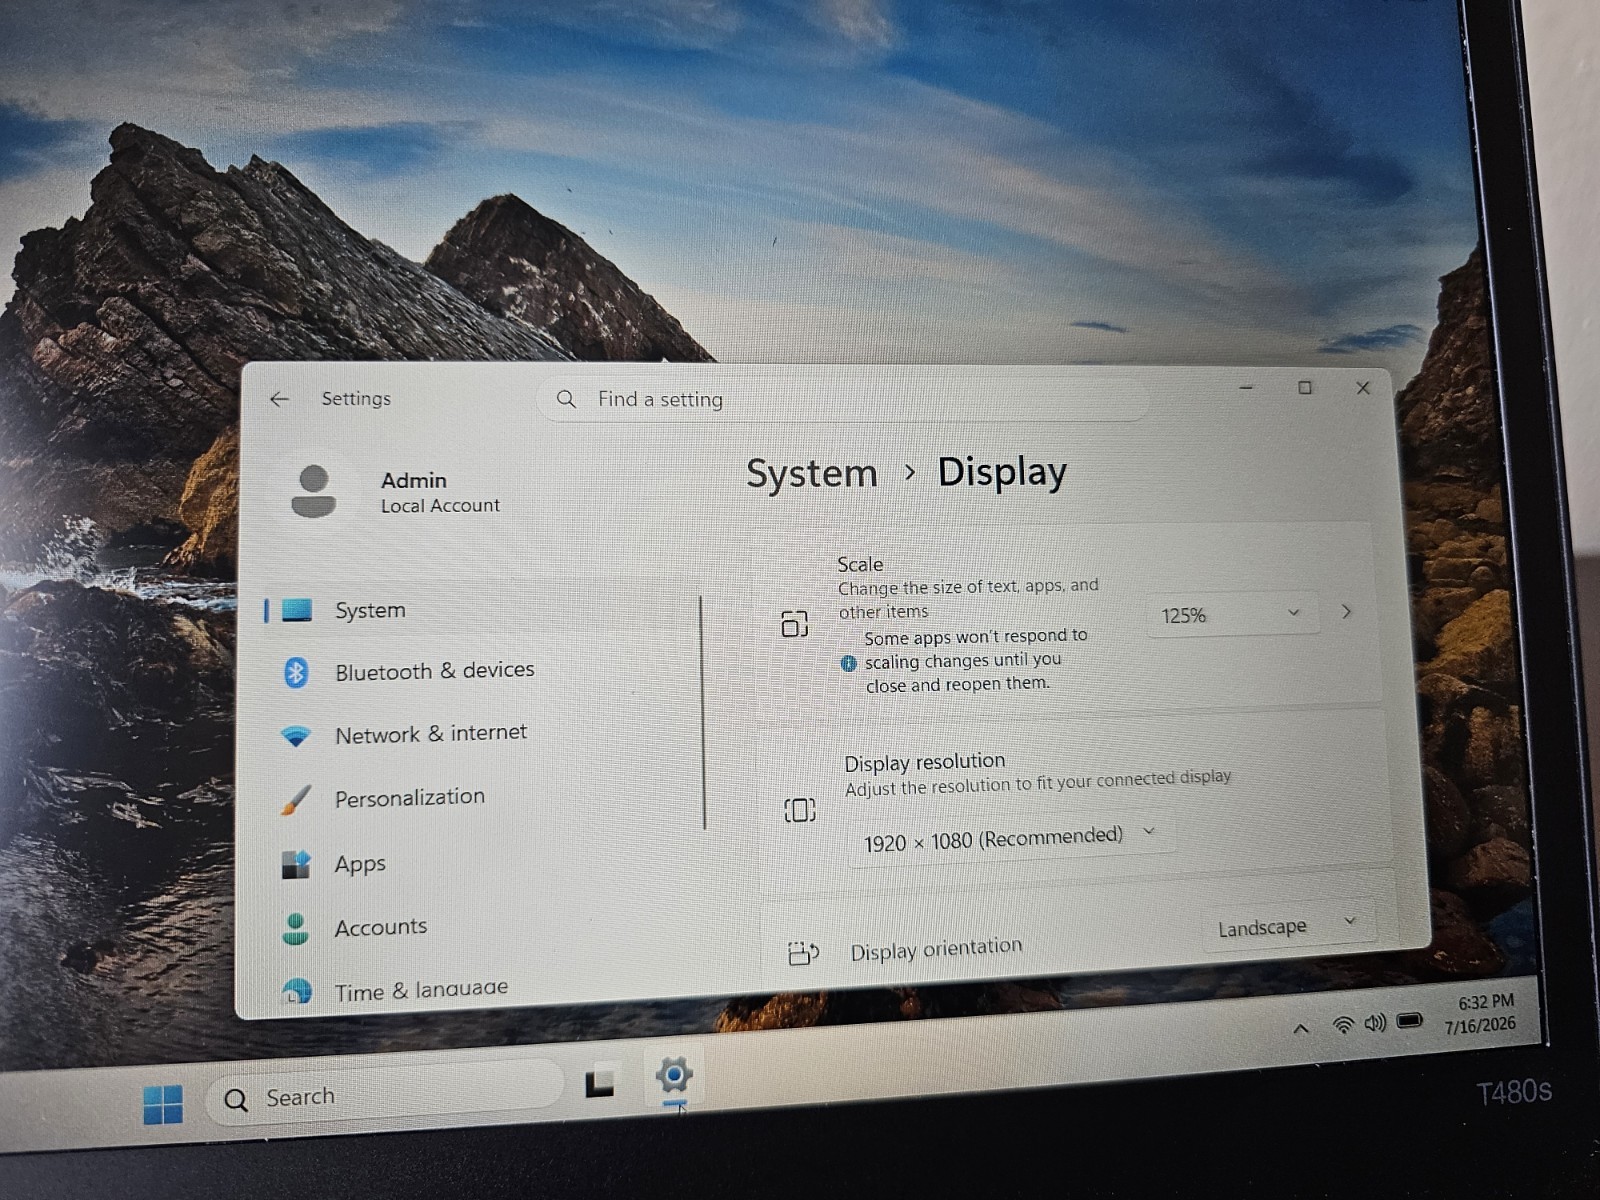Show hidden icons tray chevron
The width and height of the screenshot is (1600, 1200).
[1301, 1028]
